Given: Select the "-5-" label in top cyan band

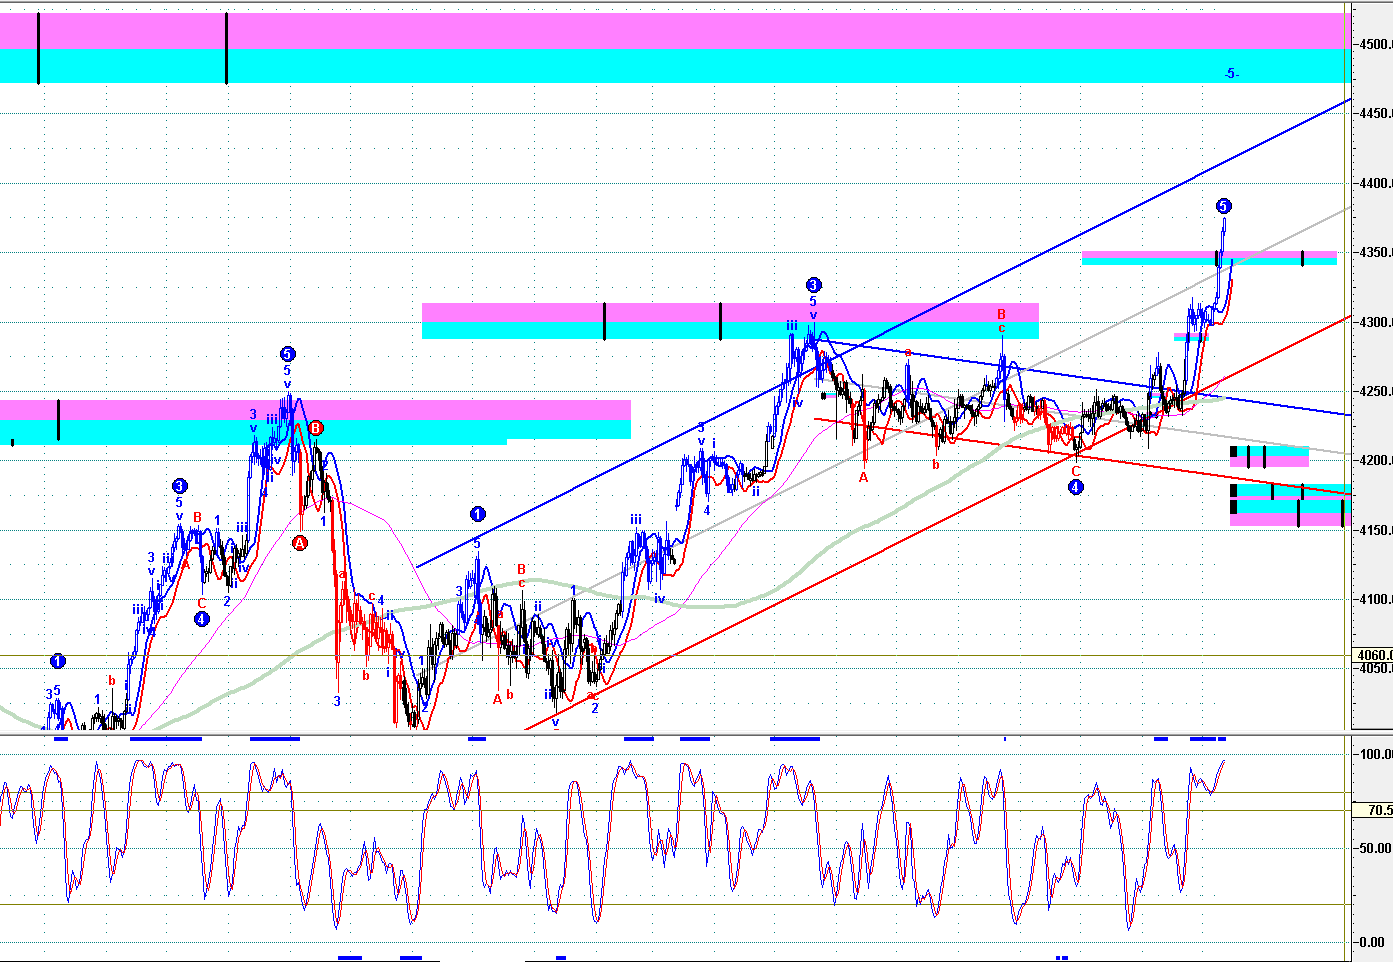Looking at the screenshot, I should (x=1232, y=74).
